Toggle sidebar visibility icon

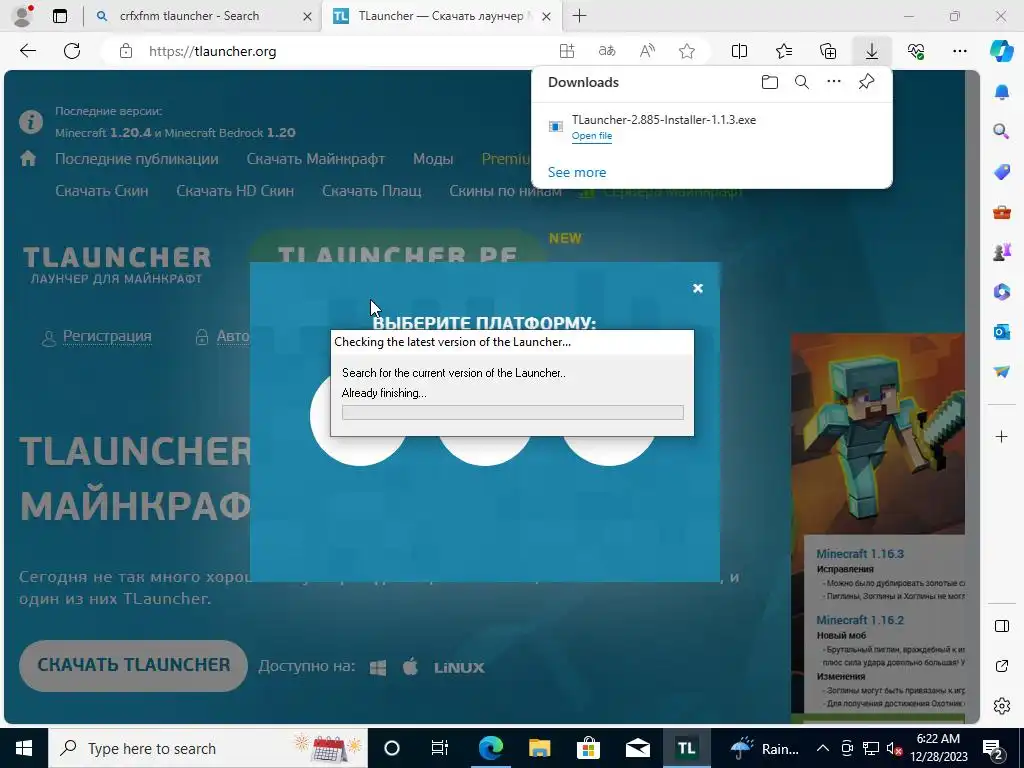click(x=1002, y=626)
